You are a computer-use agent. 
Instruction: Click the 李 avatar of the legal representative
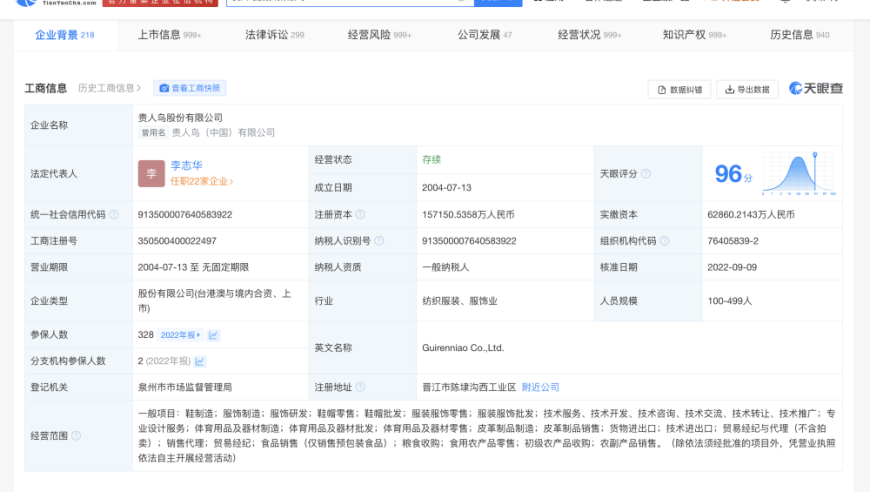151,174
